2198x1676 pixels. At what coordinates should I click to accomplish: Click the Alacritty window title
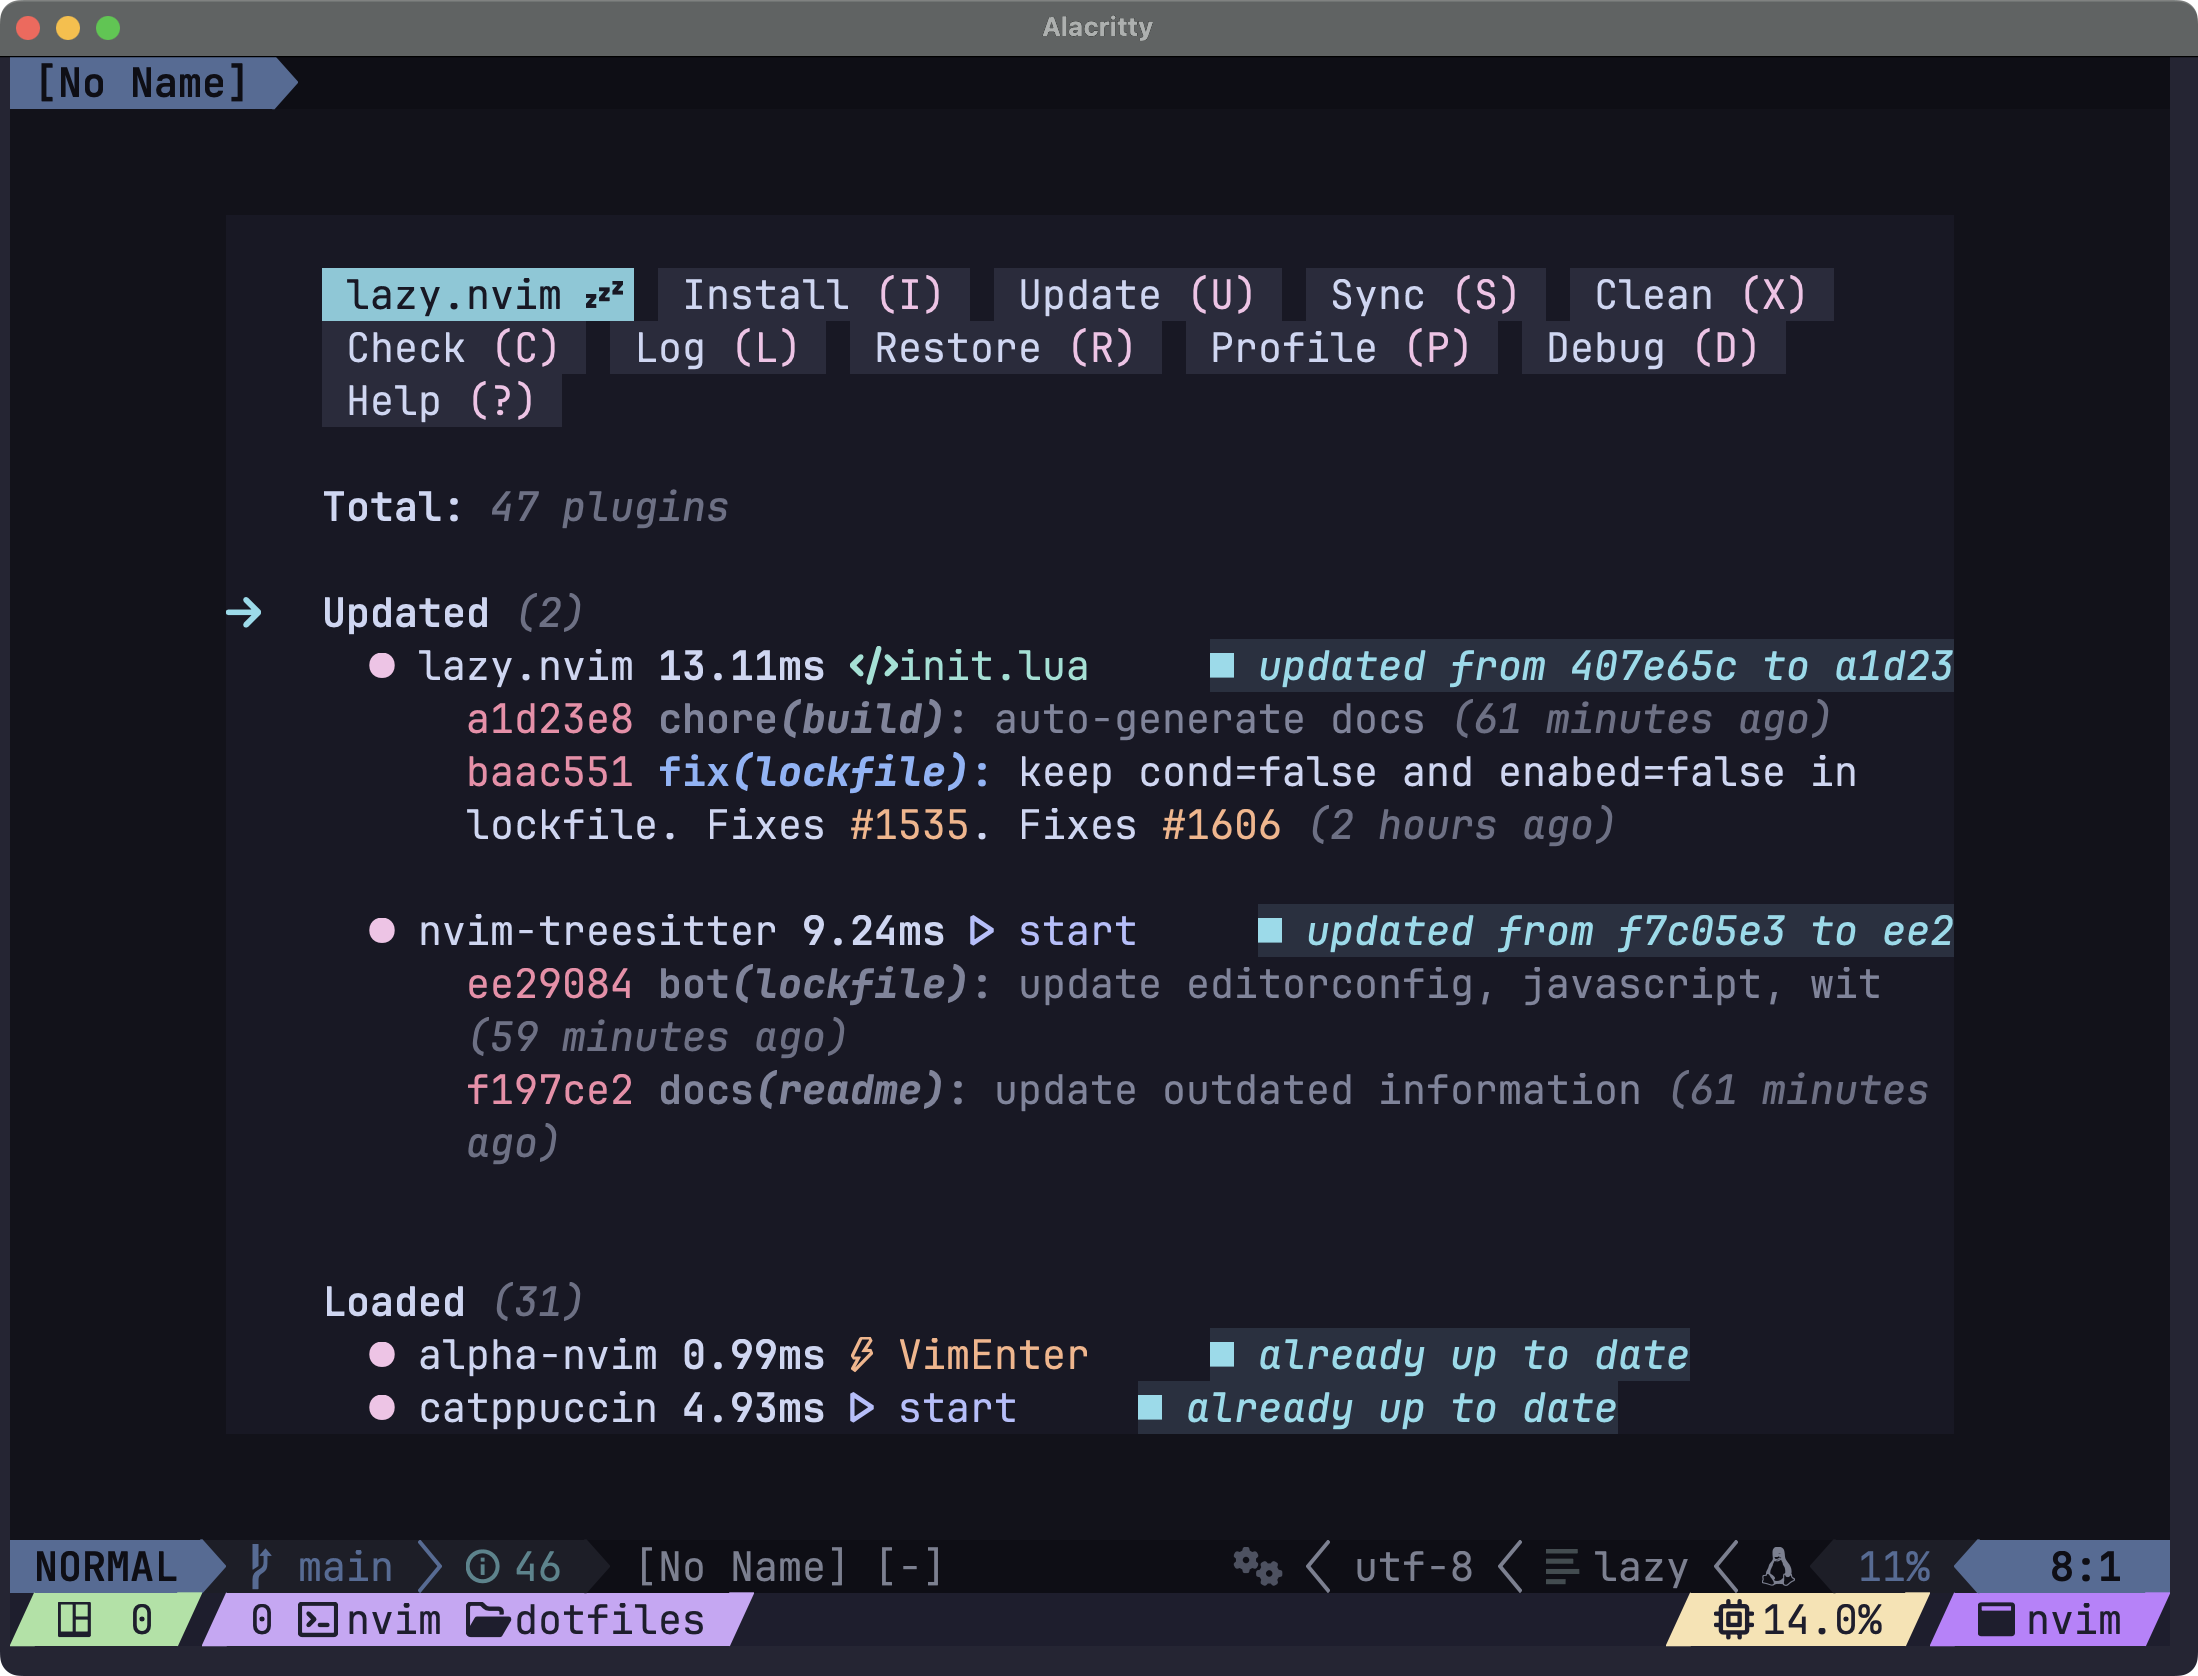click(1098, 27)
